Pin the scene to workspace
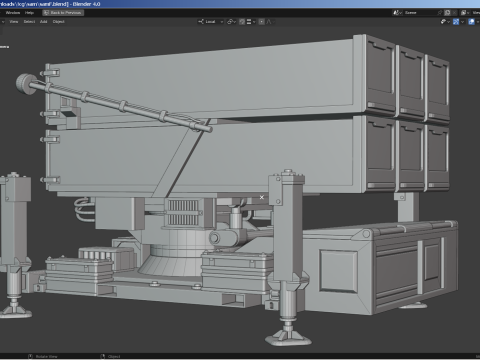The image size is (480, 360). click(x=440, y=13)
